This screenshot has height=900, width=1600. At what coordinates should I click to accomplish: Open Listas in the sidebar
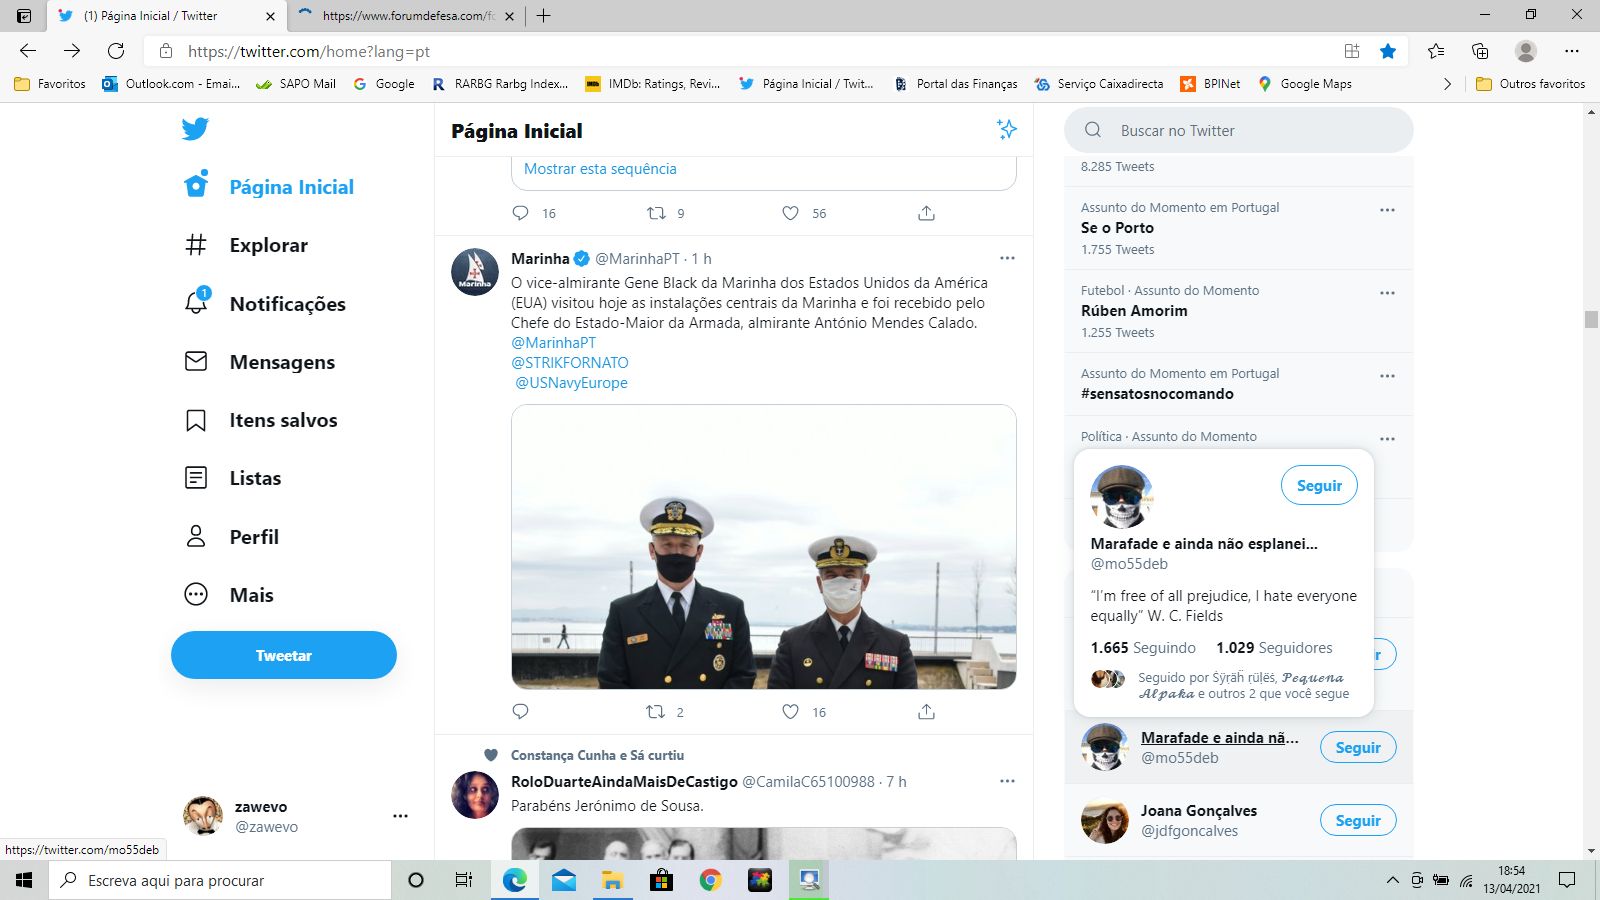pos(233,478)
